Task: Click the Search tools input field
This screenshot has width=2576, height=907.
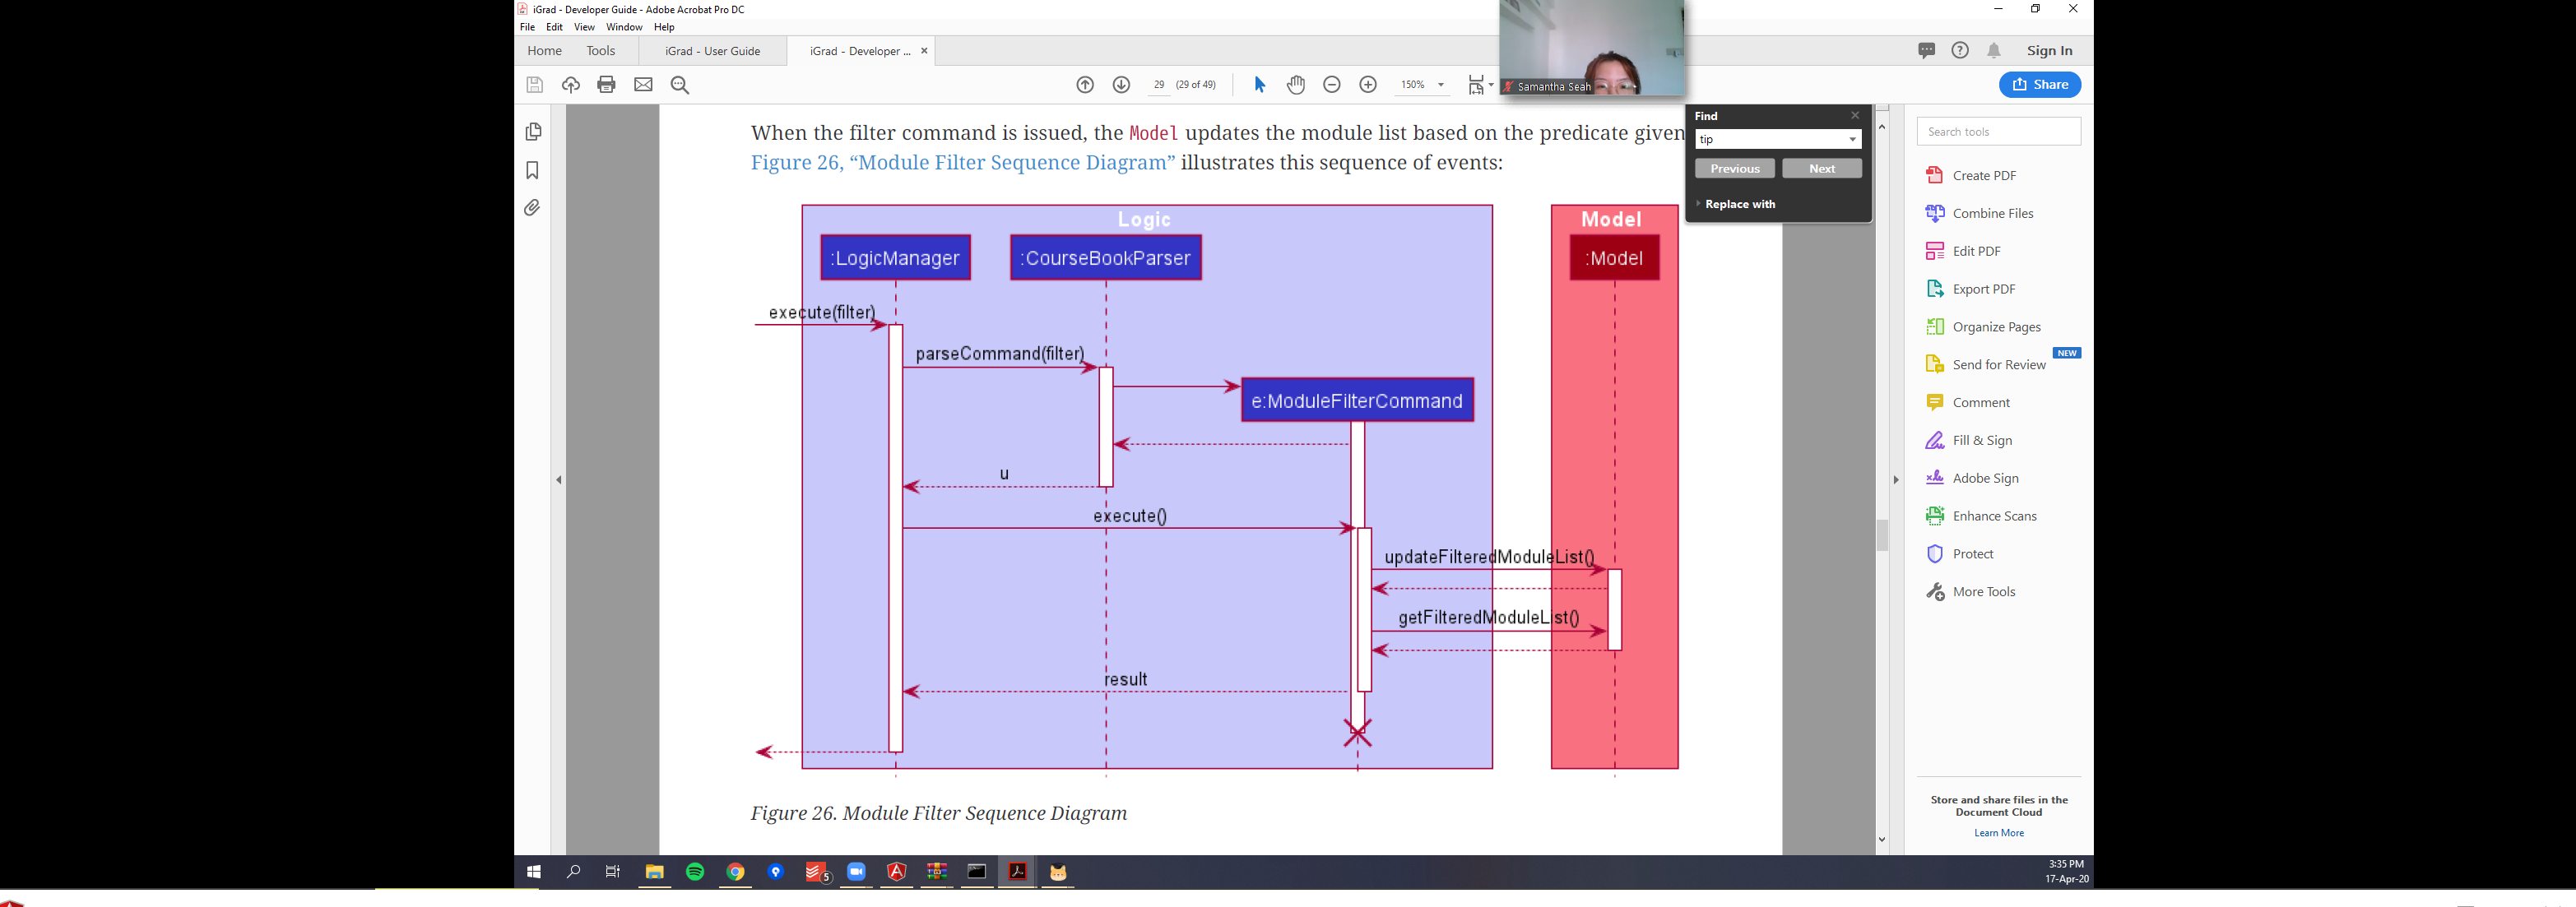Action: click(x=1998, y=132)
